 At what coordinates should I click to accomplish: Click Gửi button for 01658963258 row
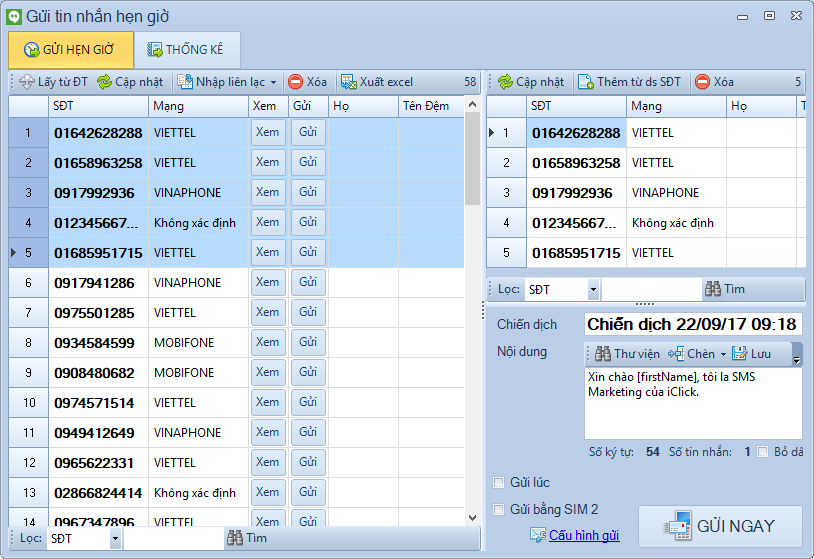pyautogui.click(x=308, y=162)
